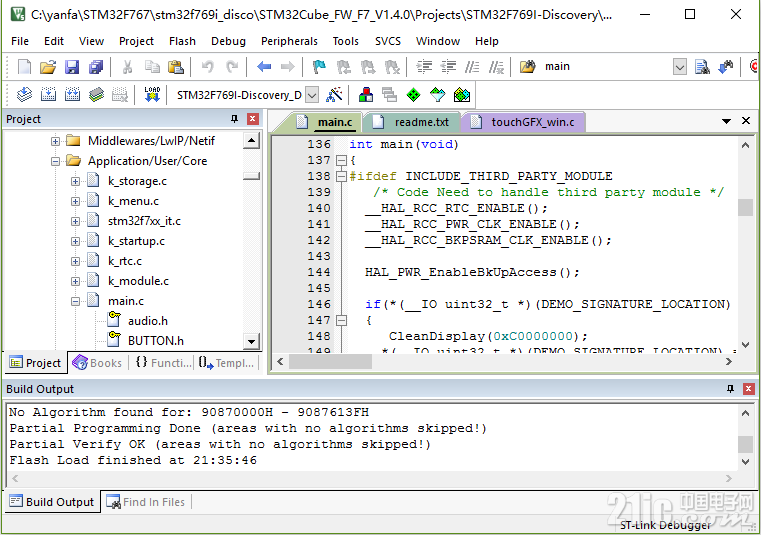This screenshot has width=761, height=535.
Task: Open the File menu
Action: (20, 41)
